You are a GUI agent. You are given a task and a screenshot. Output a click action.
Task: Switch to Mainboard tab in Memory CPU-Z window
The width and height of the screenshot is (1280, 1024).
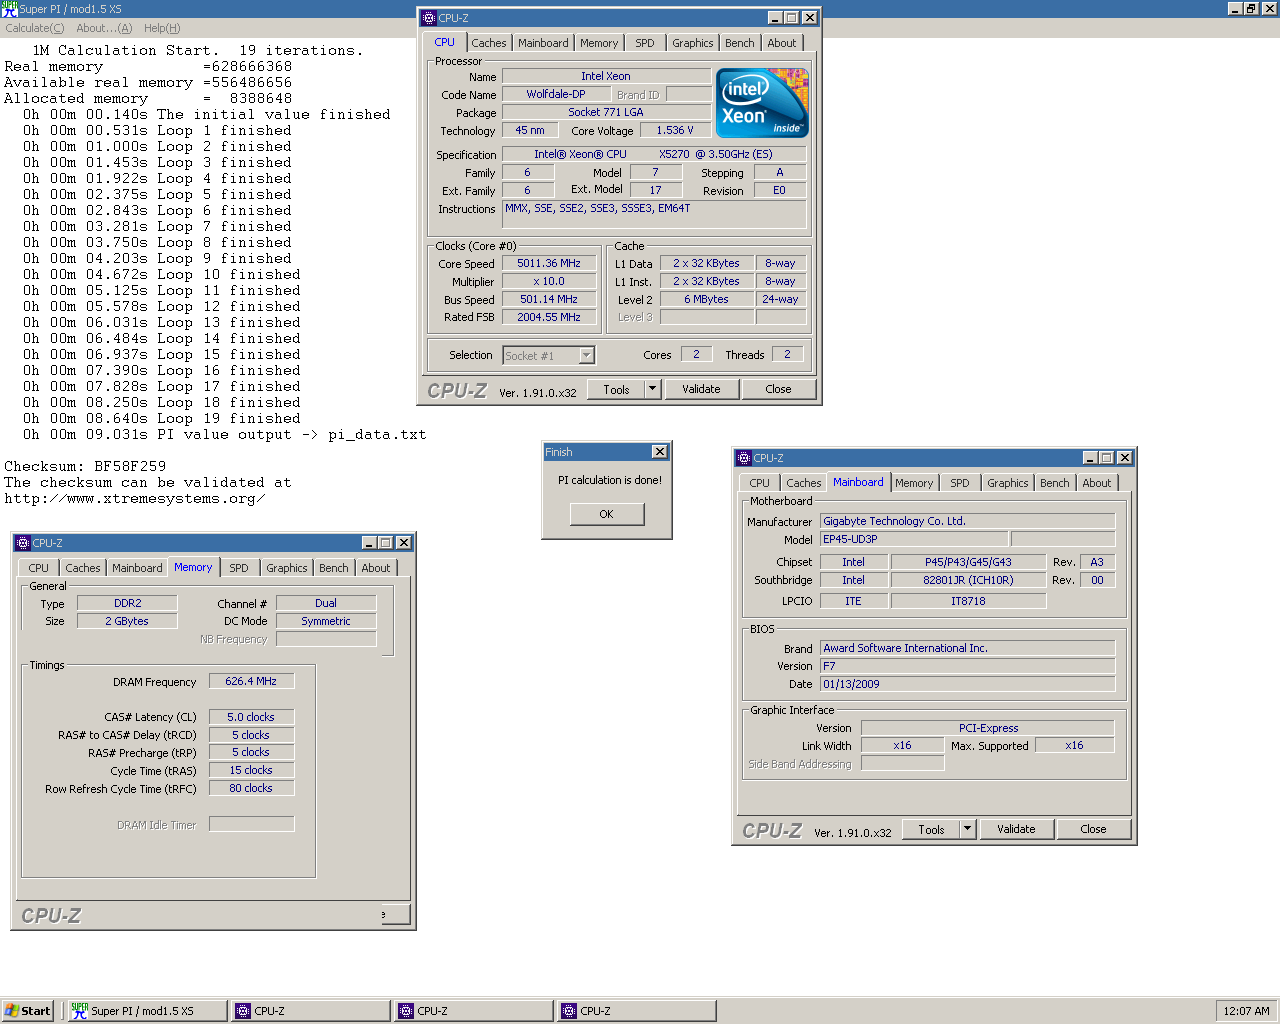pyautogui.click(x=137, y=568)
